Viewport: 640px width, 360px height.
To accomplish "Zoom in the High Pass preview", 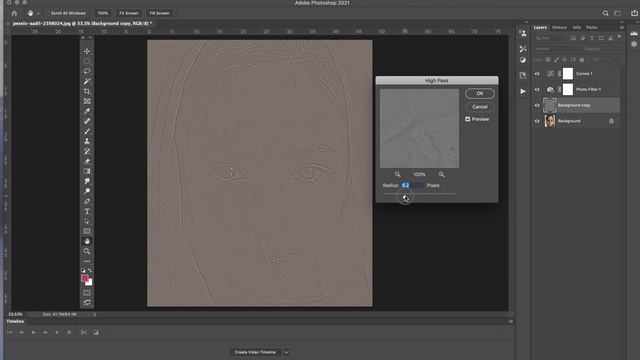I will 441,174.
